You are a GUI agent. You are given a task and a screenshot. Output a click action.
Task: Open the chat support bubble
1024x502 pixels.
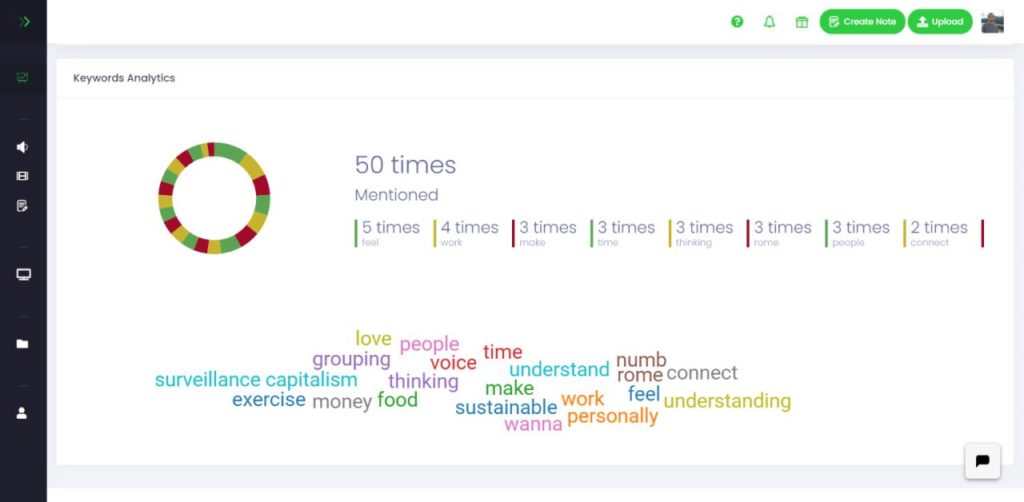[x=982, y=461]
